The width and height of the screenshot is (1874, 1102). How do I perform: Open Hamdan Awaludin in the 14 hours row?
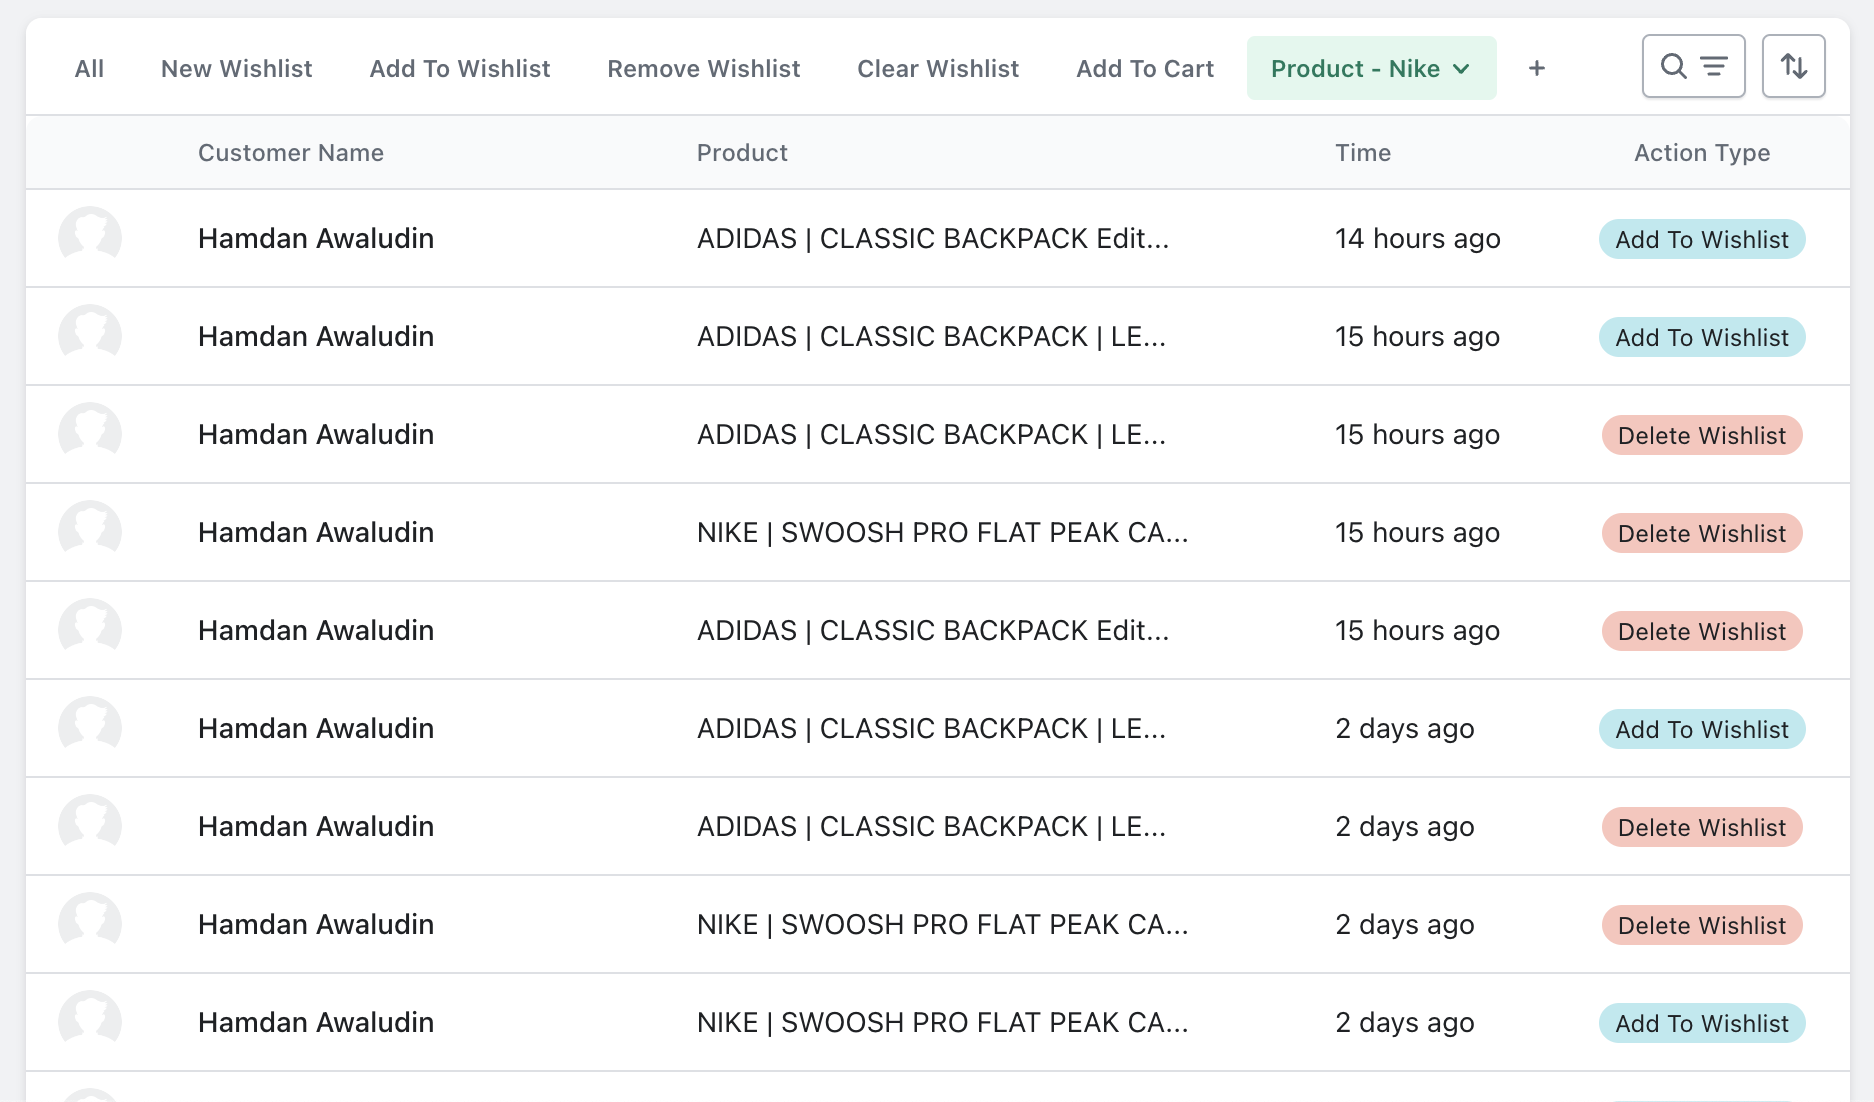click(315, 238)
